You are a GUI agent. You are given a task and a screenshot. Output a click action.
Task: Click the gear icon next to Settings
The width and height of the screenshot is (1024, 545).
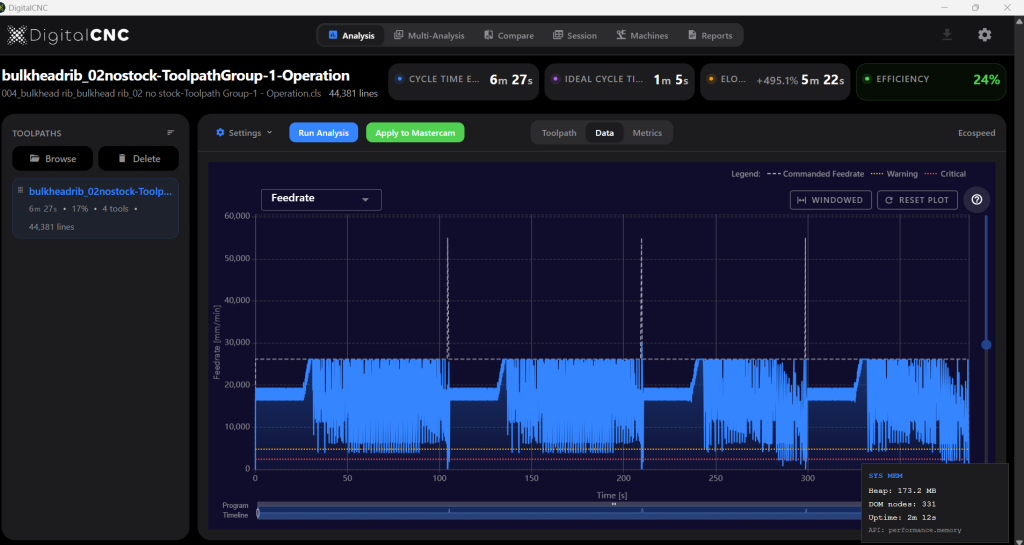[220, 132]
